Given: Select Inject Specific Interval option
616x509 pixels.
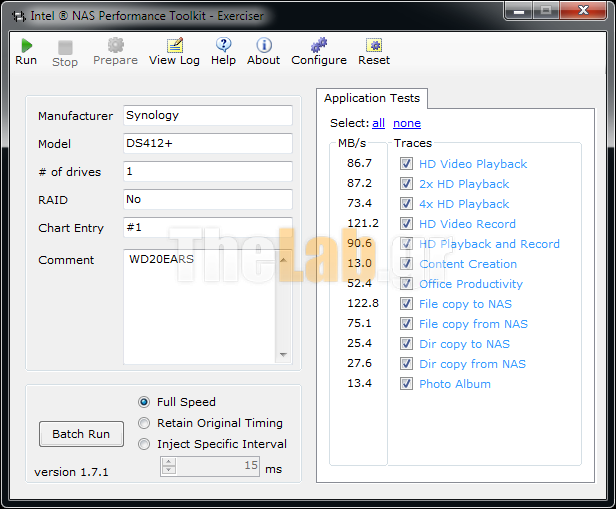Looking at the screenshot, I should click(x=144, y=444).
